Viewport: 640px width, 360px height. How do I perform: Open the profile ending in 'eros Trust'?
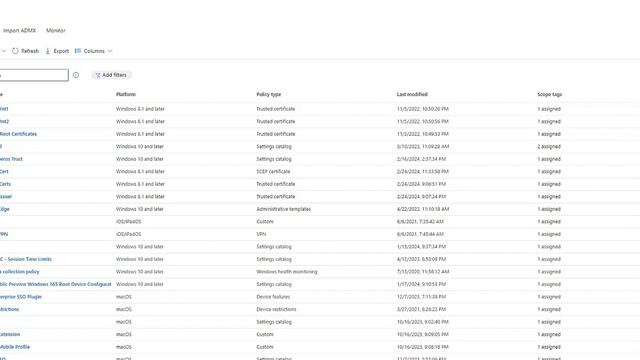coord(11,159)
